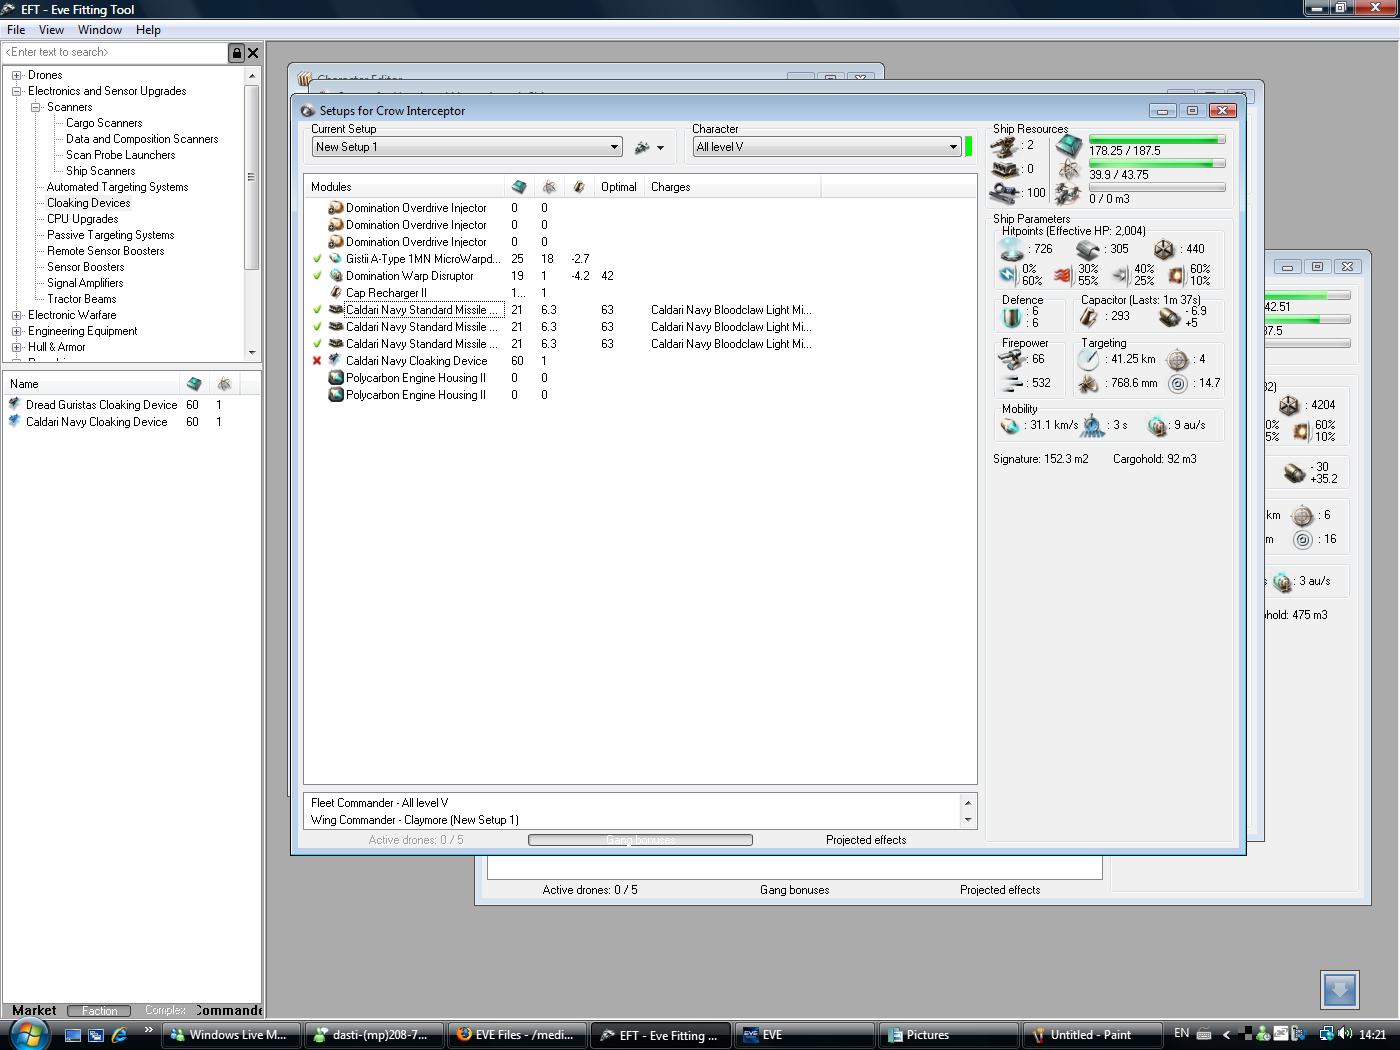Open Windows Start menu orb
This screenshot has width=1400, height=1050.
point(29,1034)
